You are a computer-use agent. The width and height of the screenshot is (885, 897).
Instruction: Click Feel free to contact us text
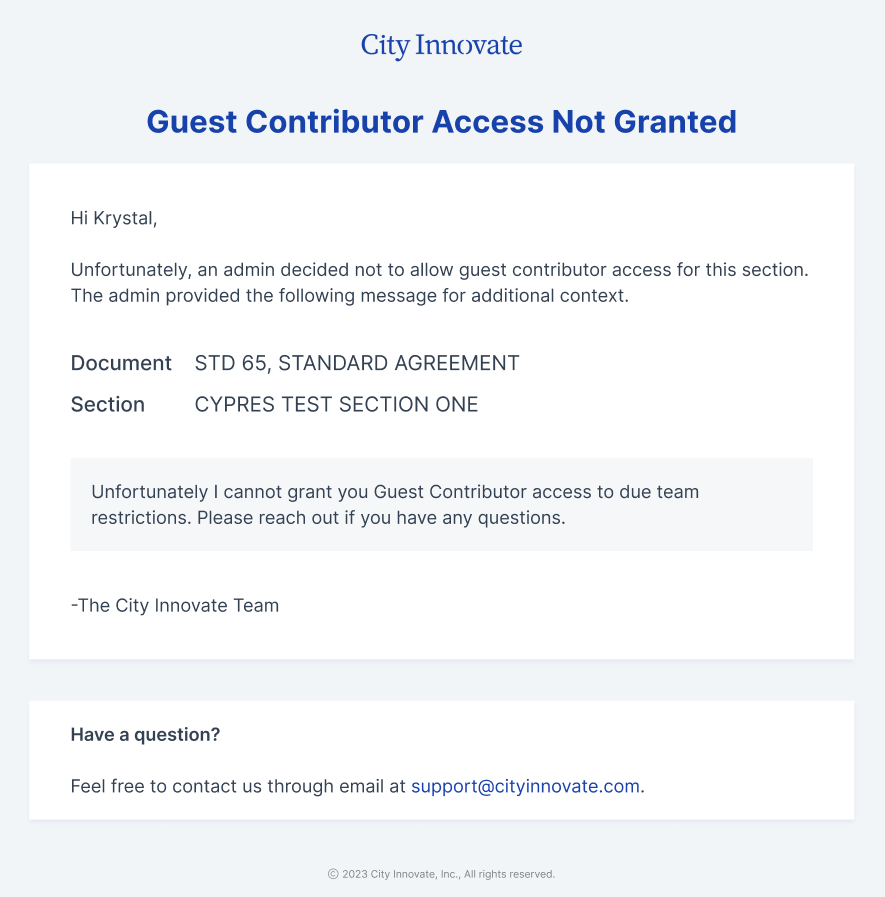[x=238, y=786]
